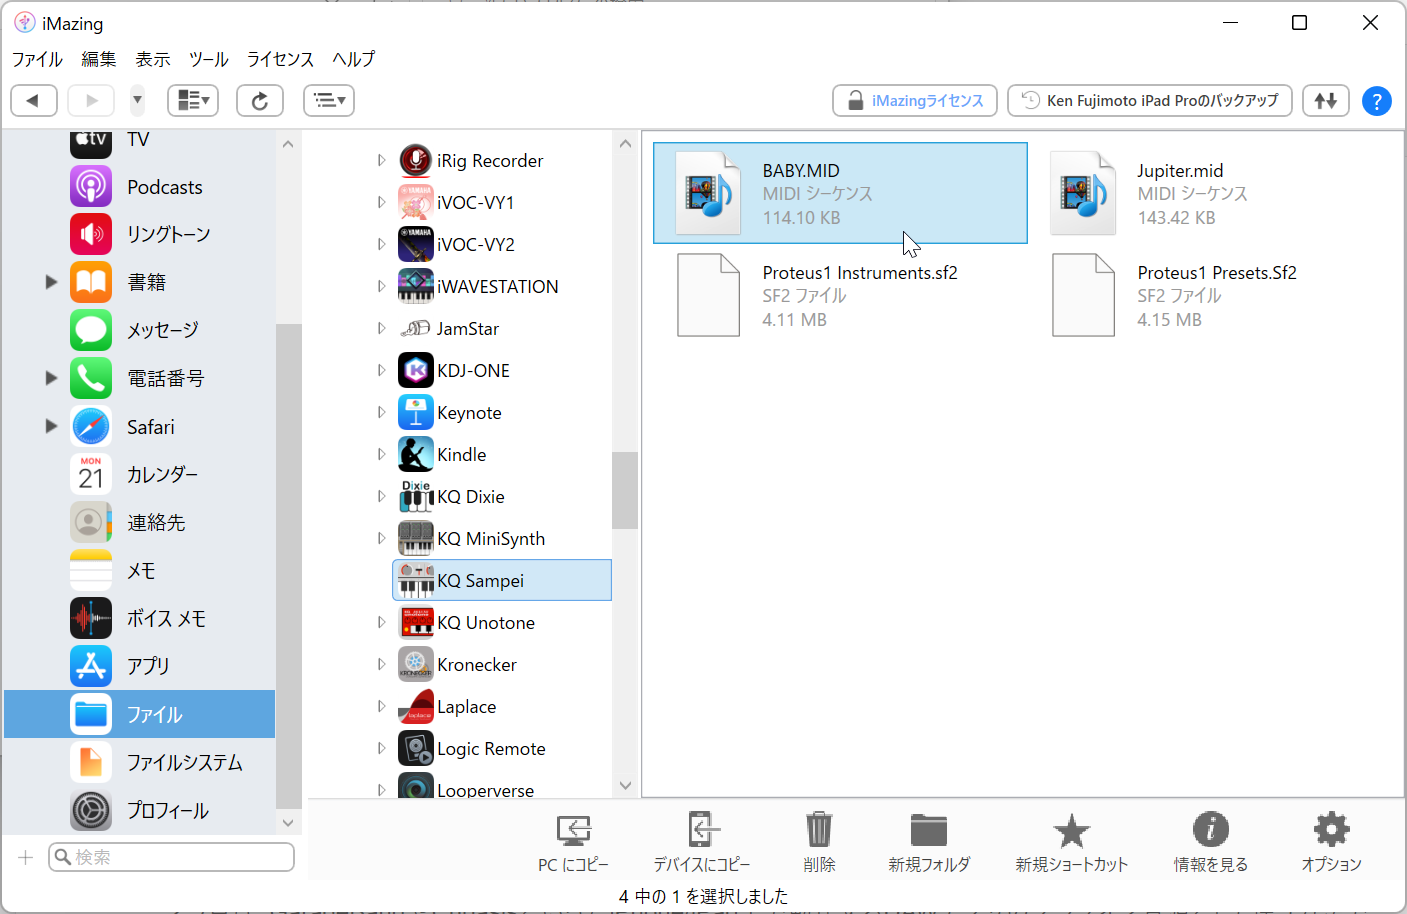Open the 書籍 books icon
The width and height of the screenshot is (1407, 914).
pos(91,282)
